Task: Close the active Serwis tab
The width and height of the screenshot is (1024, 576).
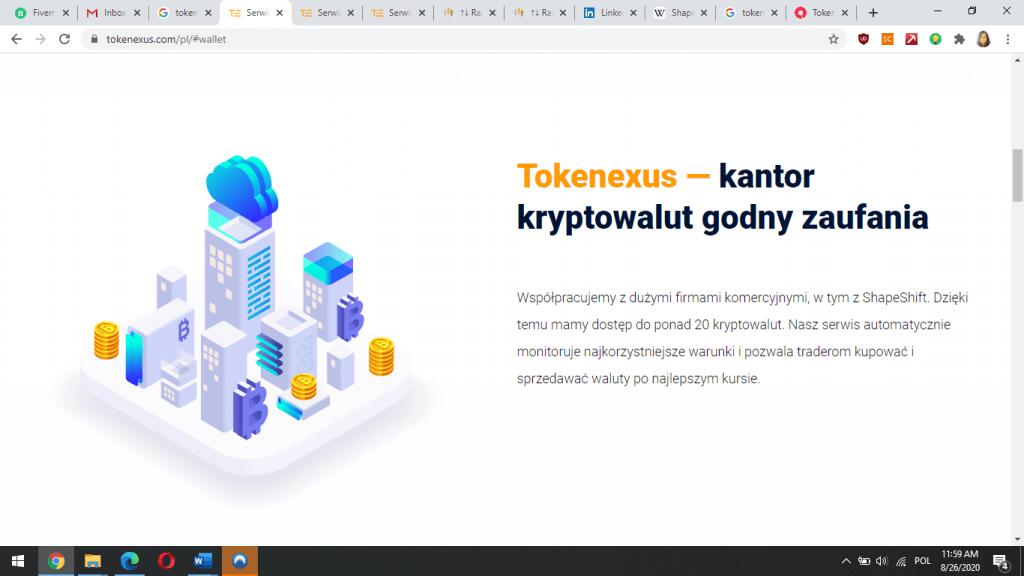Action: (x=279, y=12)
